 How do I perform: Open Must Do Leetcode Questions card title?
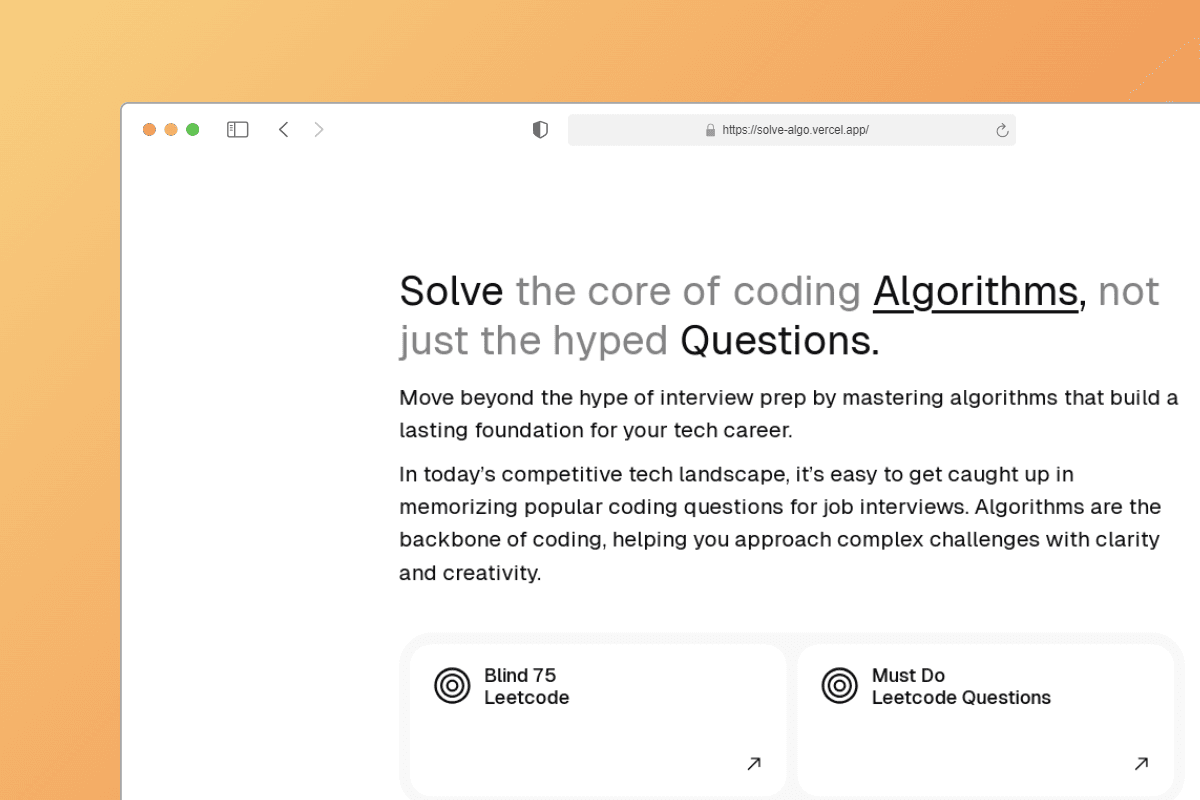[961, 687]
